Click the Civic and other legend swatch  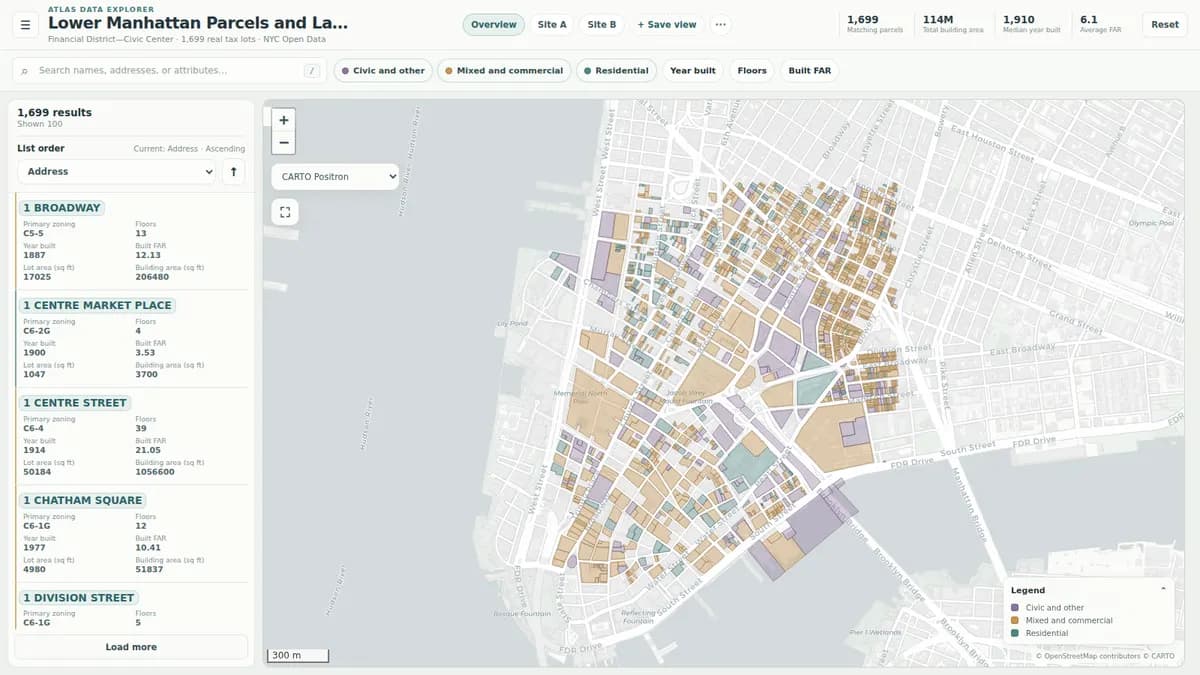pyautogui.click(x=1015, y=608)
